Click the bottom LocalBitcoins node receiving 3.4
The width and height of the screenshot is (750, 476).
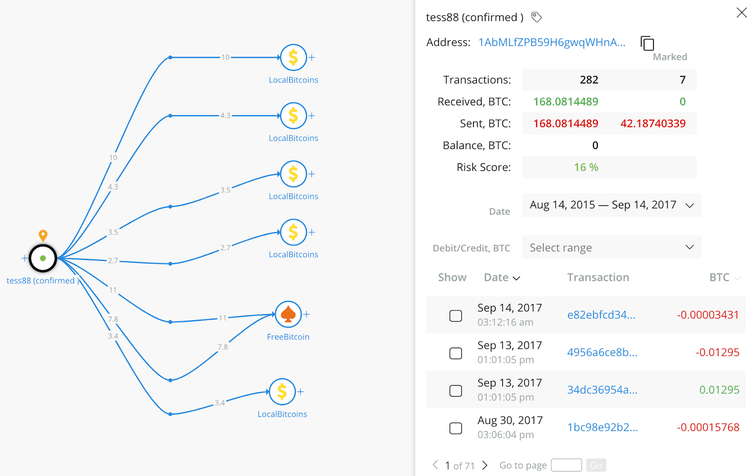[x=282, y=392]
